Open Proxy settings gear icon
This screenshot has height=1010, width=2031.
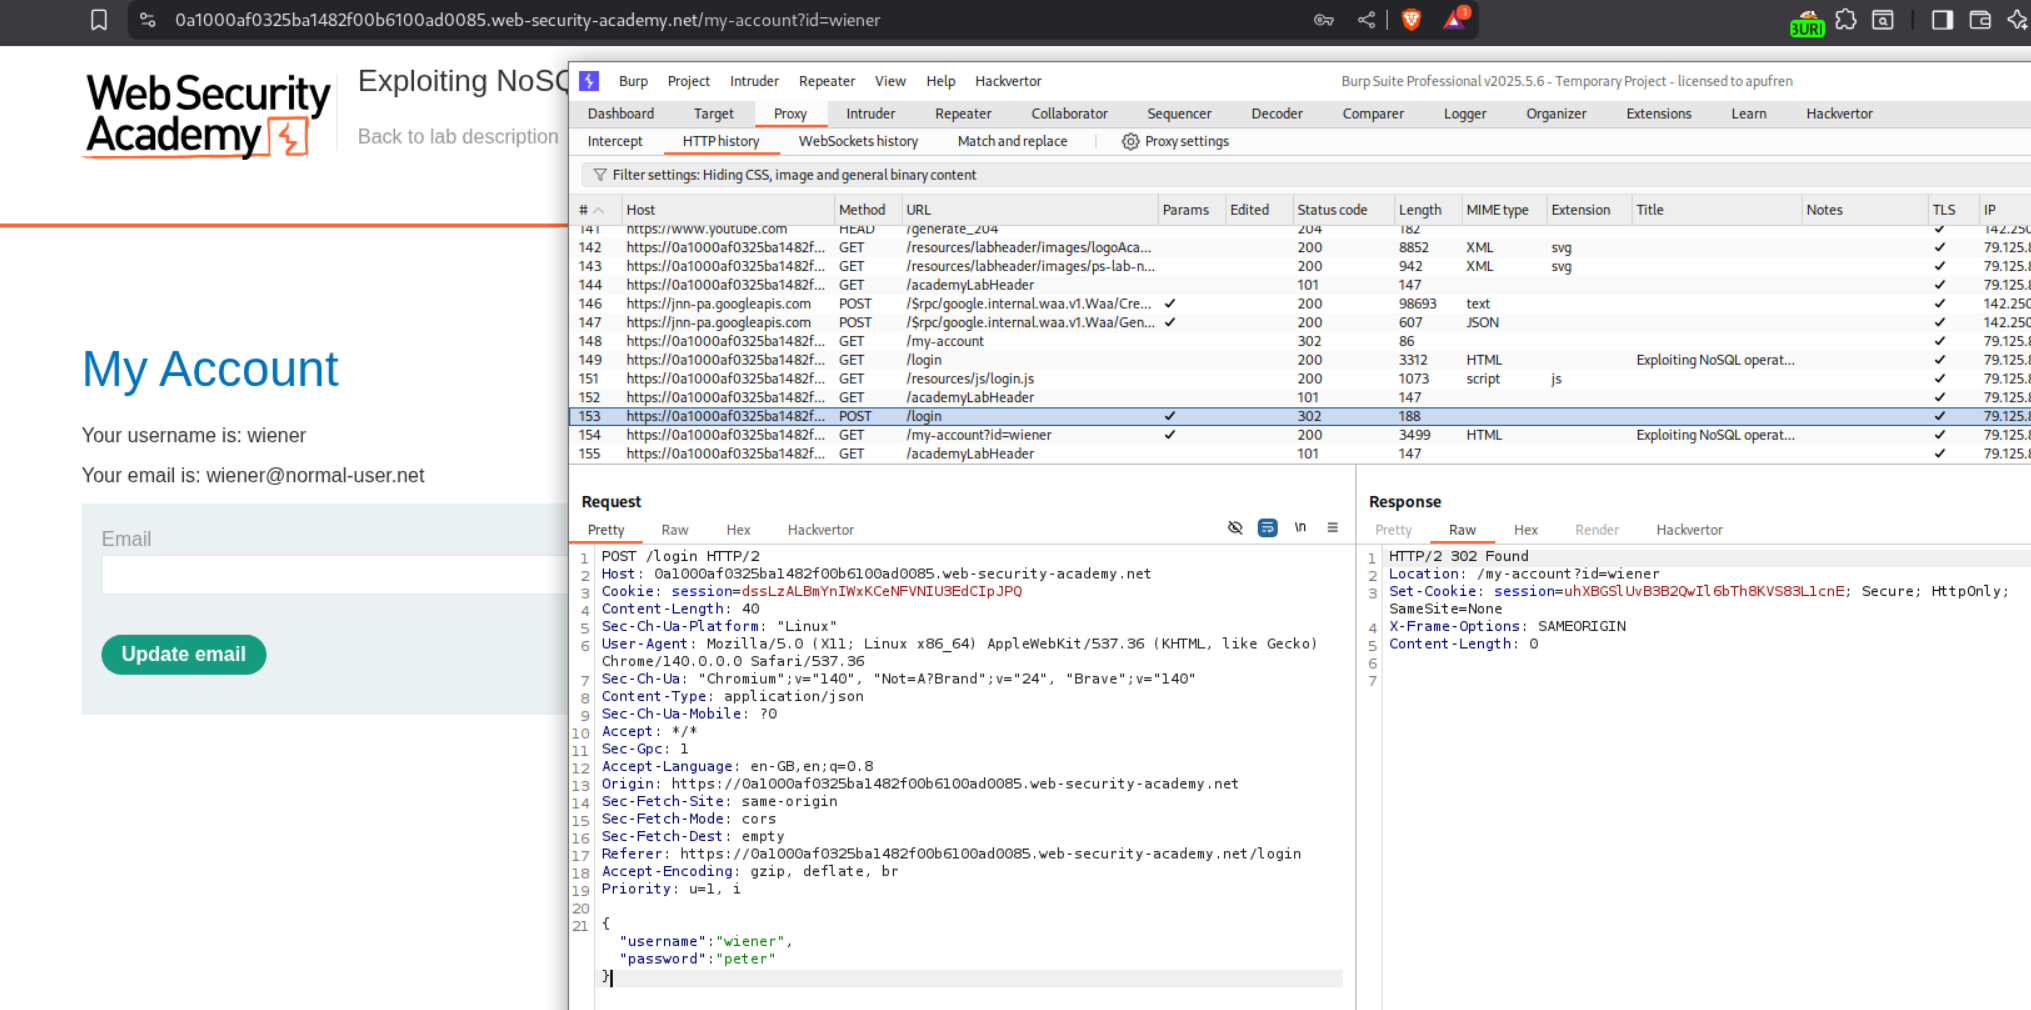click(1130, 142)
